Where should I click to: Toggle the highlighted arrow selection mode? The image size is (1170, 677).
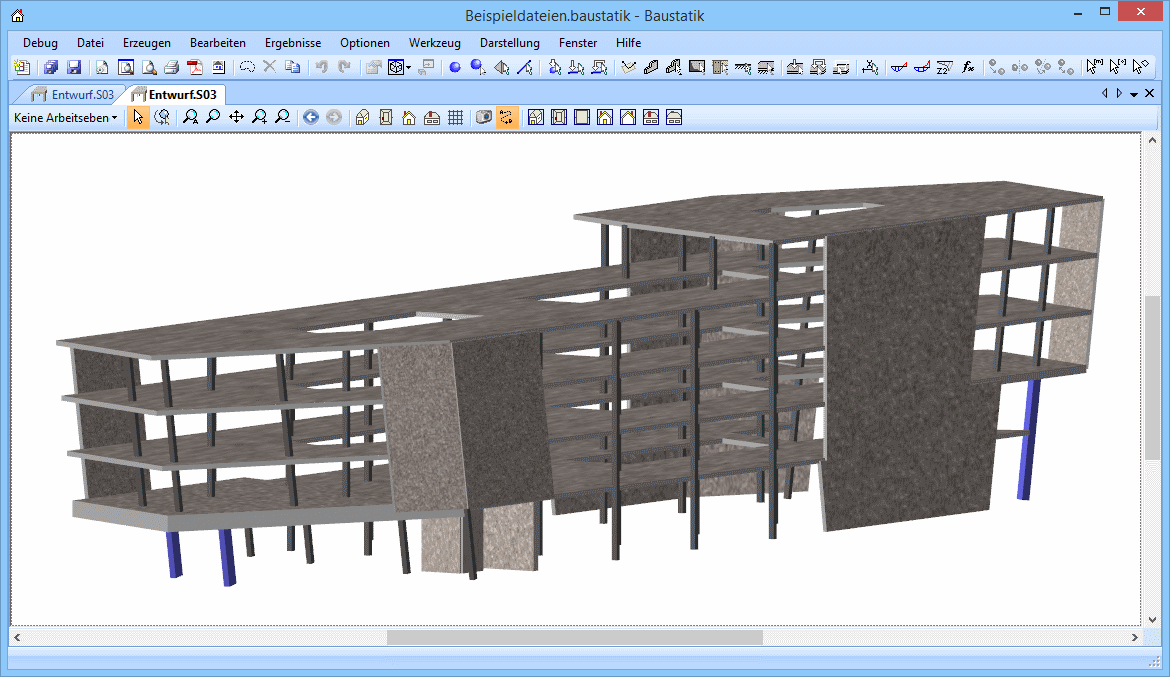coord(138,117)
